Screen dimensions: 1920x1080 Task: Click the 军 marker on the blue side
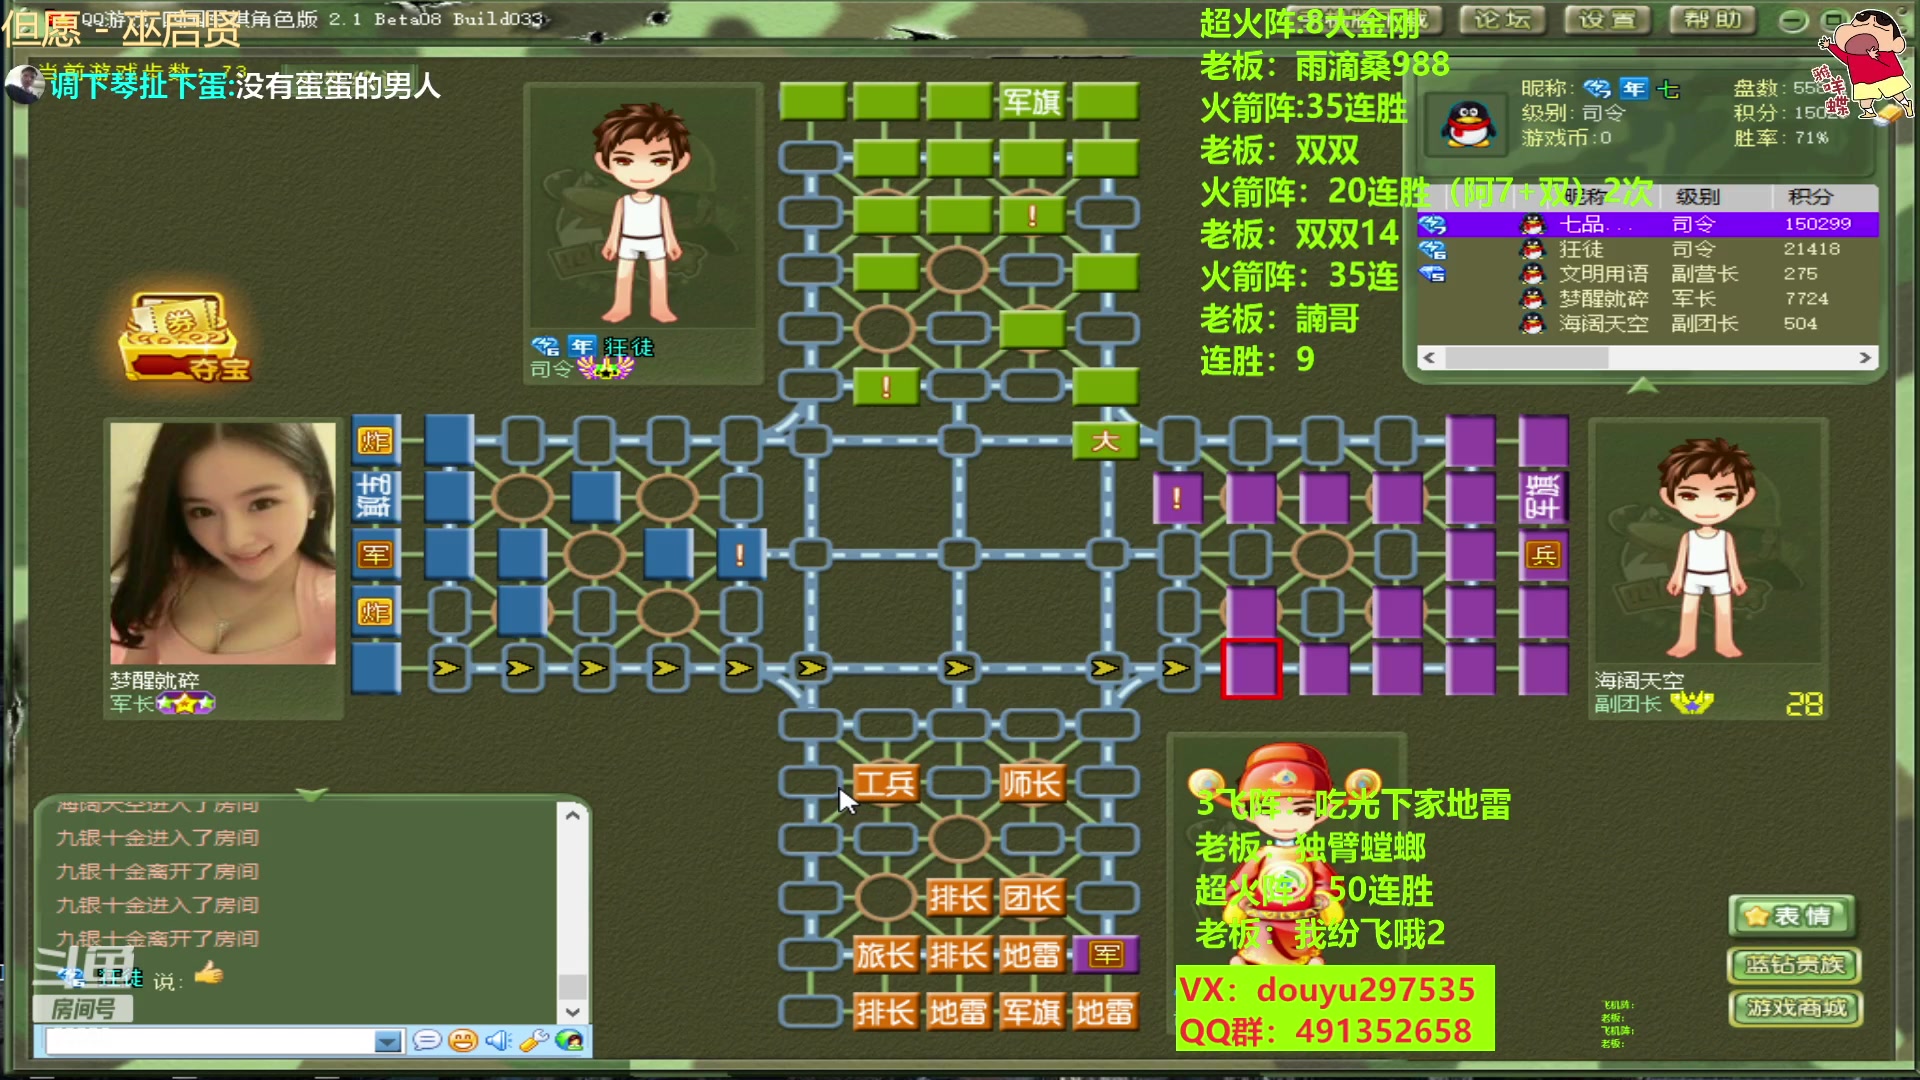(x=376, y=555)
